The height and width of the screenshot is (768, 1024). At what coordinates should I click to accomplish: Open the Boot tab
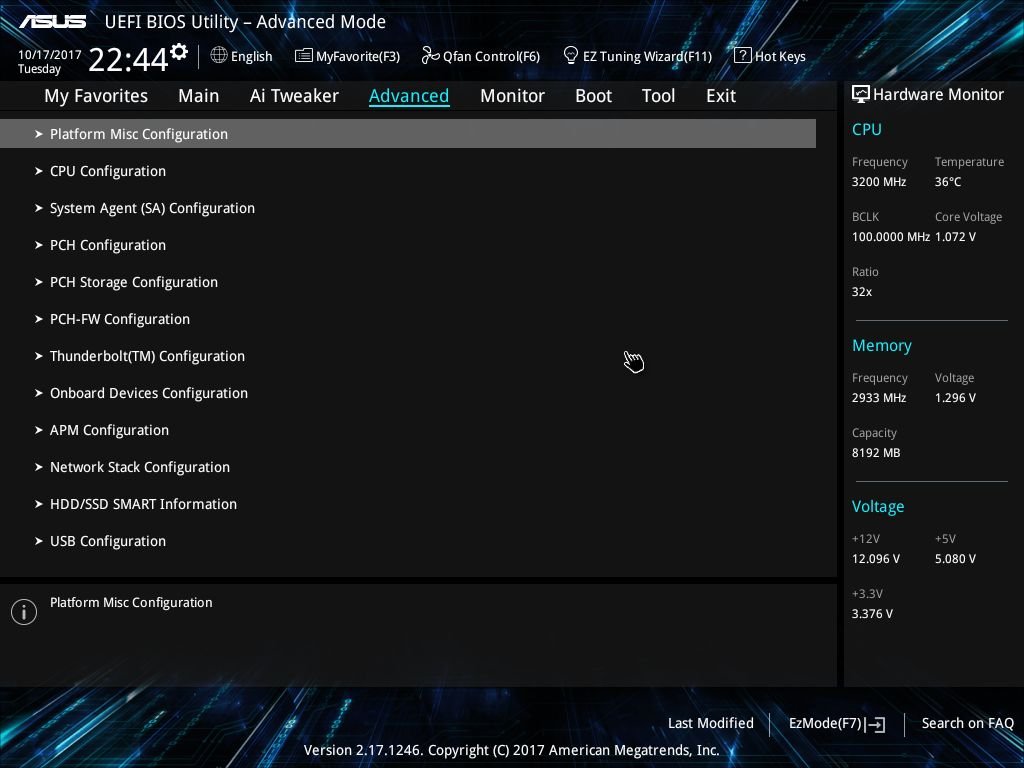594,96
